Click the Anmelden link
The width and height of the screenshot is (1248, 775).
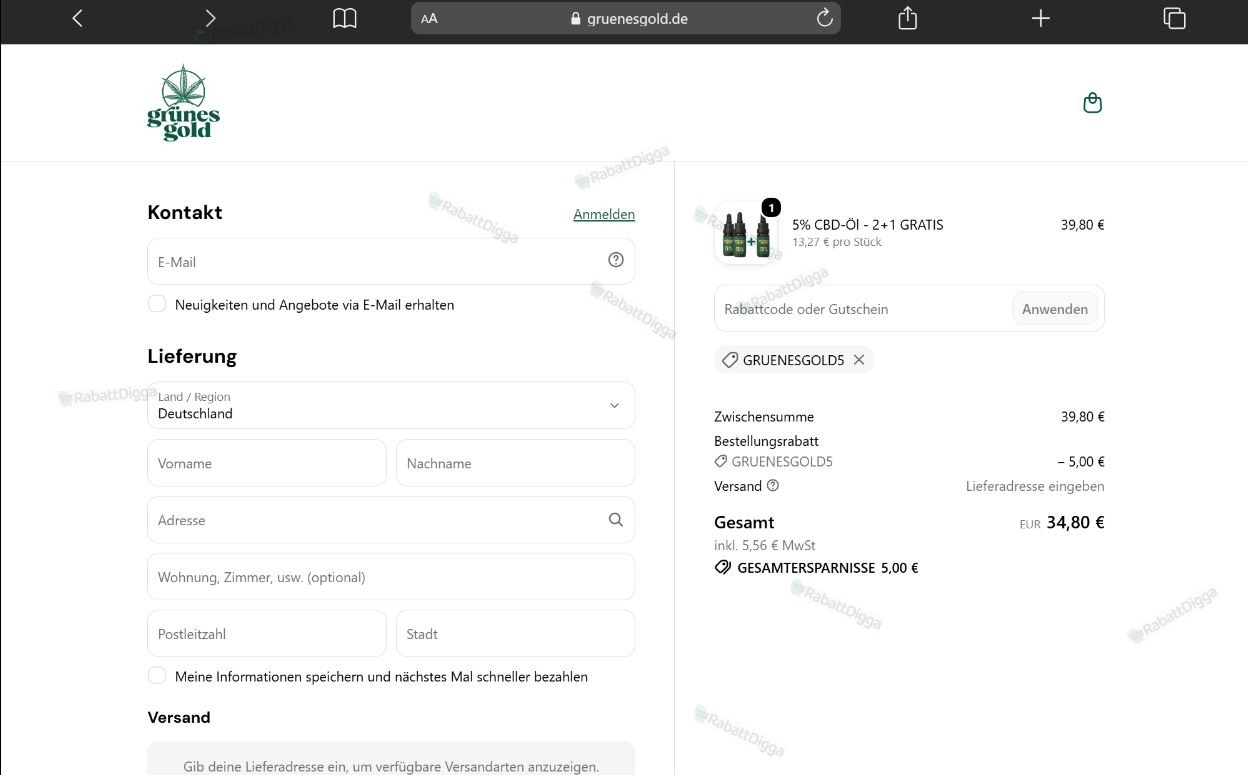pyautogui.click(x=604, y=214)
